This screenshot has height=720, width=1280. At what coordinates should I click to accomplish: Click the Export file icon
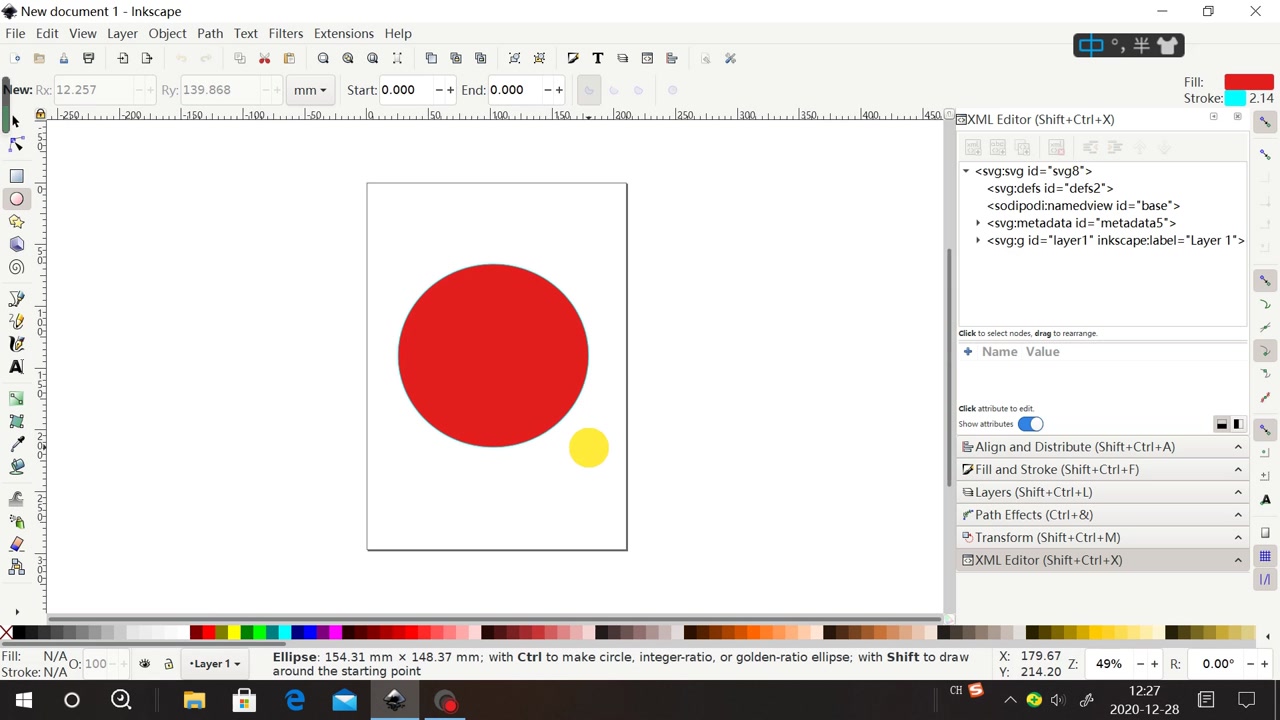(x=147, y=59)
